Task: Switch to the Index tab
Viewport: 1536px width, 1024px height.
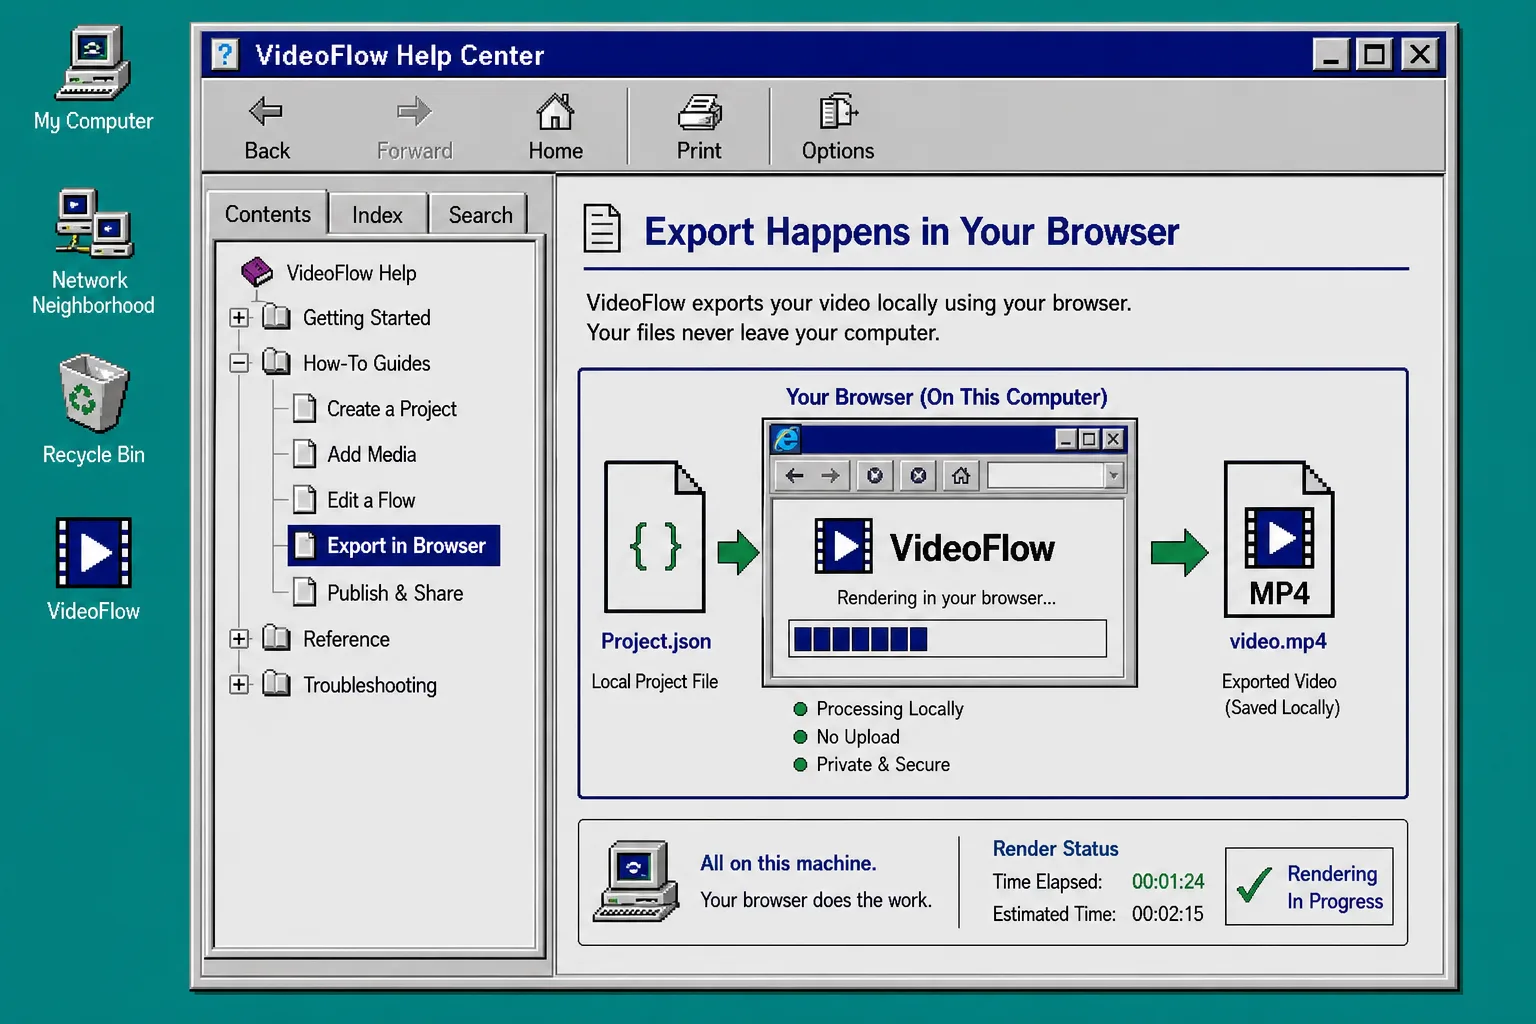Action: [x=377, y=215]
